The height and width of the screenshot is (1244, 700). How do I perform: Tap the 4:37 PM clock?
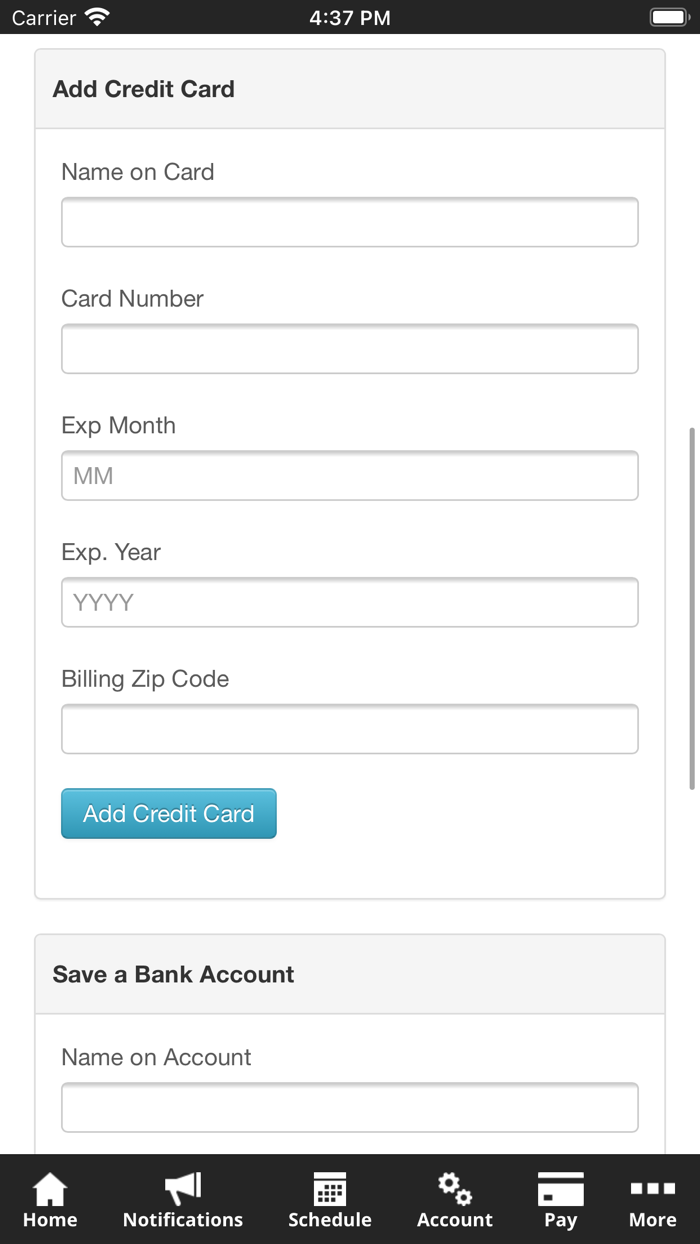pyautogui.click(x=350, y=17)
